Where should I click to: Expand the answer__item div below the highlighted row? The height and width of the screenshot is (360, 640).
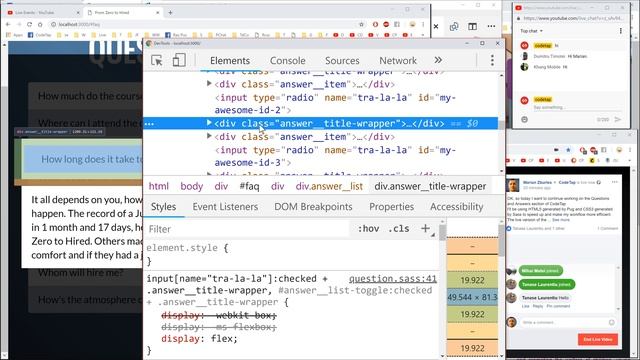pos(209,136)
